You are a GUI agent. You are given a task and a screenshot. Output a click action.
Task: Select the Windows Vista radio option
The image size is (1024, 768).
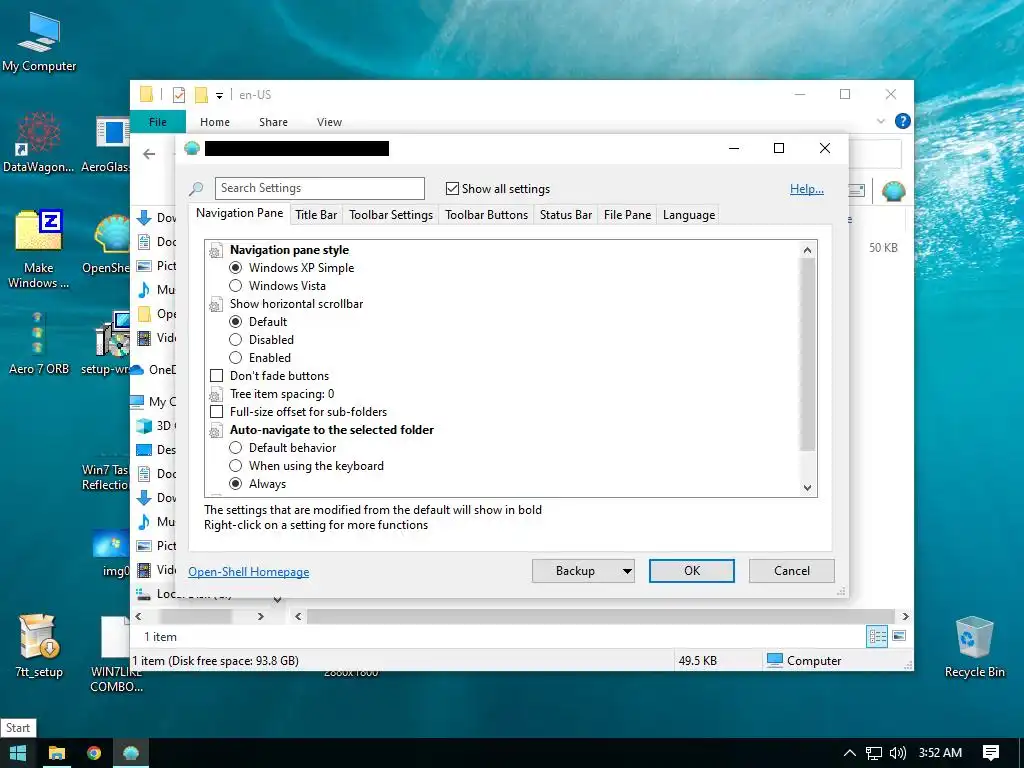click(236, 285)
